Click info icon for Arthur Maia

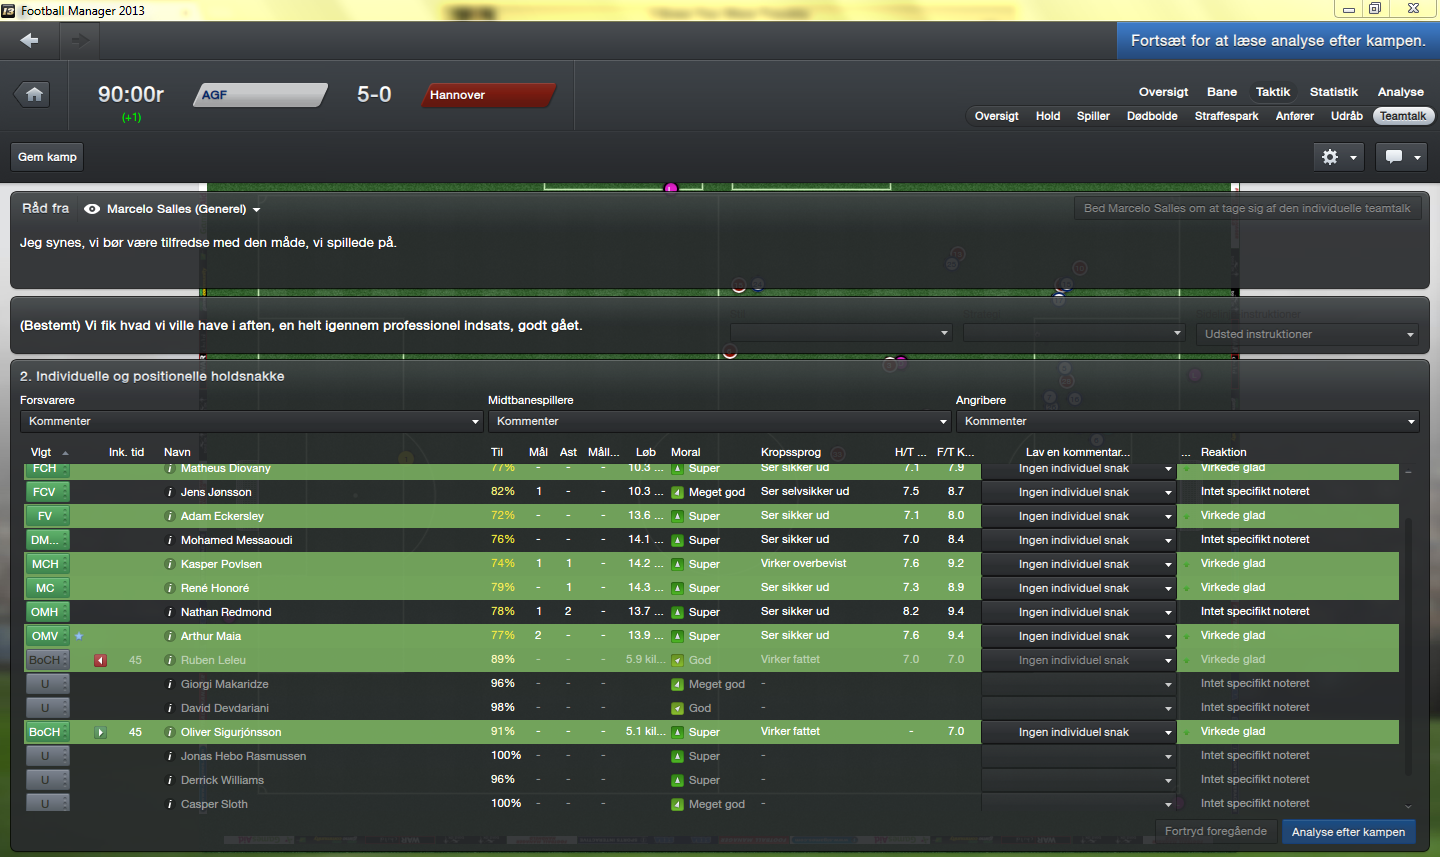pyautogui.click(x=170, y=636)
